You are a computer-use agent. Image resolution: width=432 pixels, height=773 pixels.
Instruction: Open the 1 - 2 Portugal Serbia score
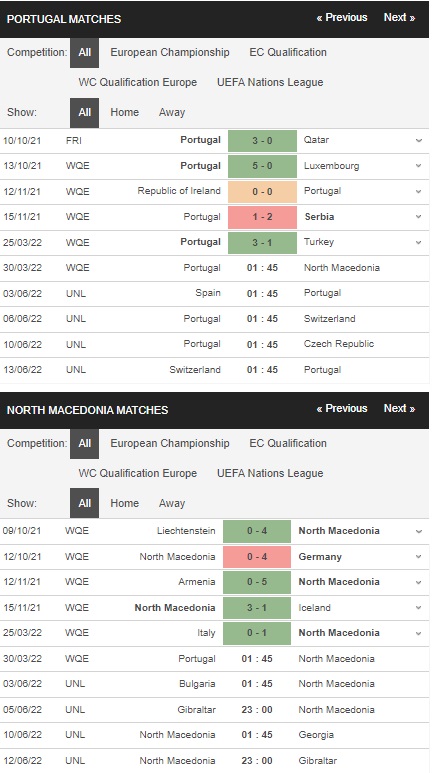point(262,217)
